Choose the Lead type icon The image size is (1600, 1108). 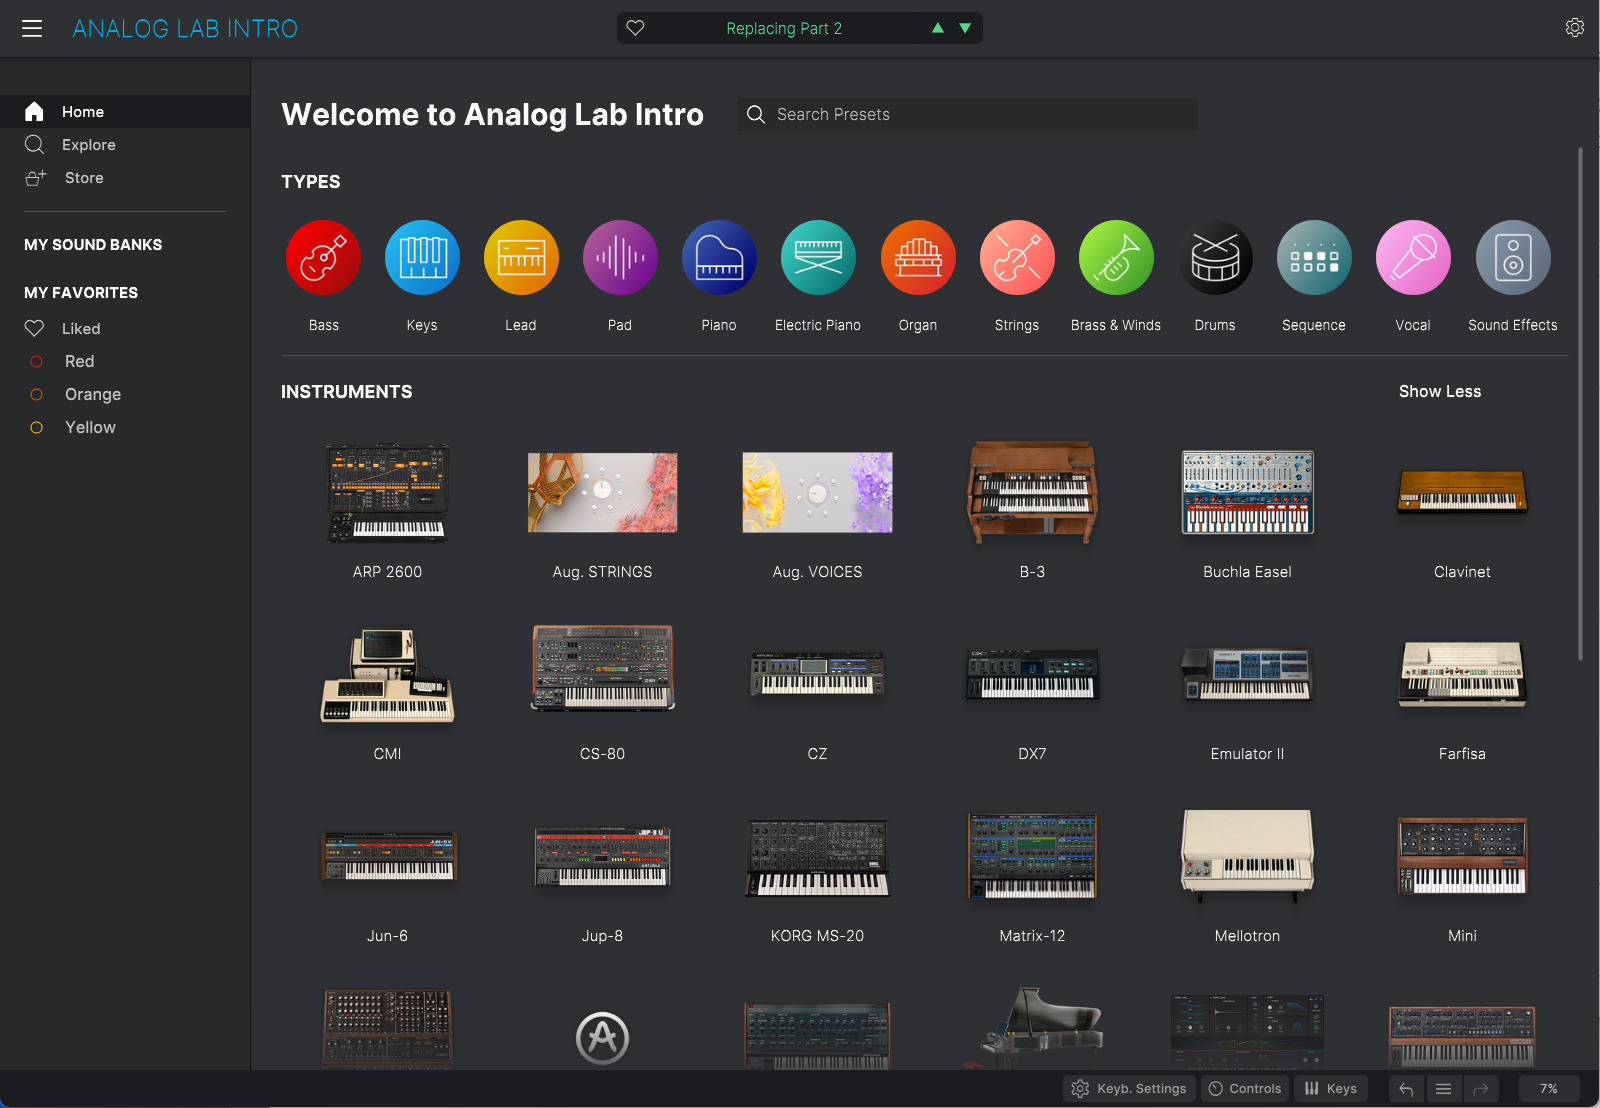coord(521,258)
